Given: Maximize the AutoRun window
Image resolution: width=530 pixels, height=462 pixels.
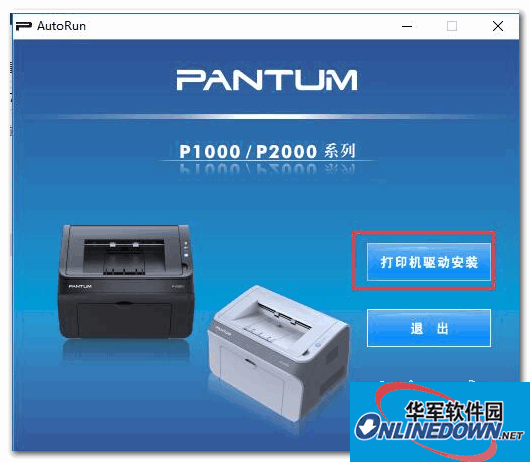Looking at the screenshot, I should click(x=452, y=26).
